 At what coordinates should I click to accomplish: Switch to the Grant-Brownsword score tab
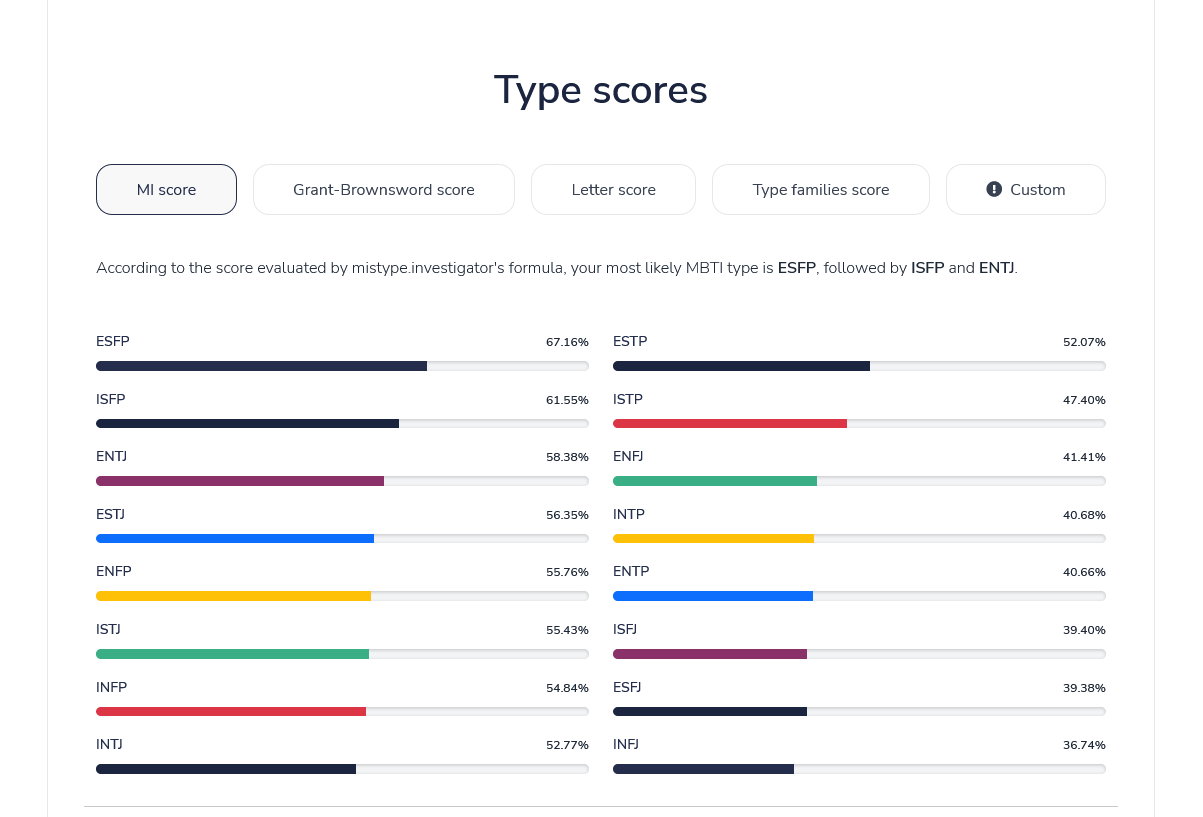(384, 189)
